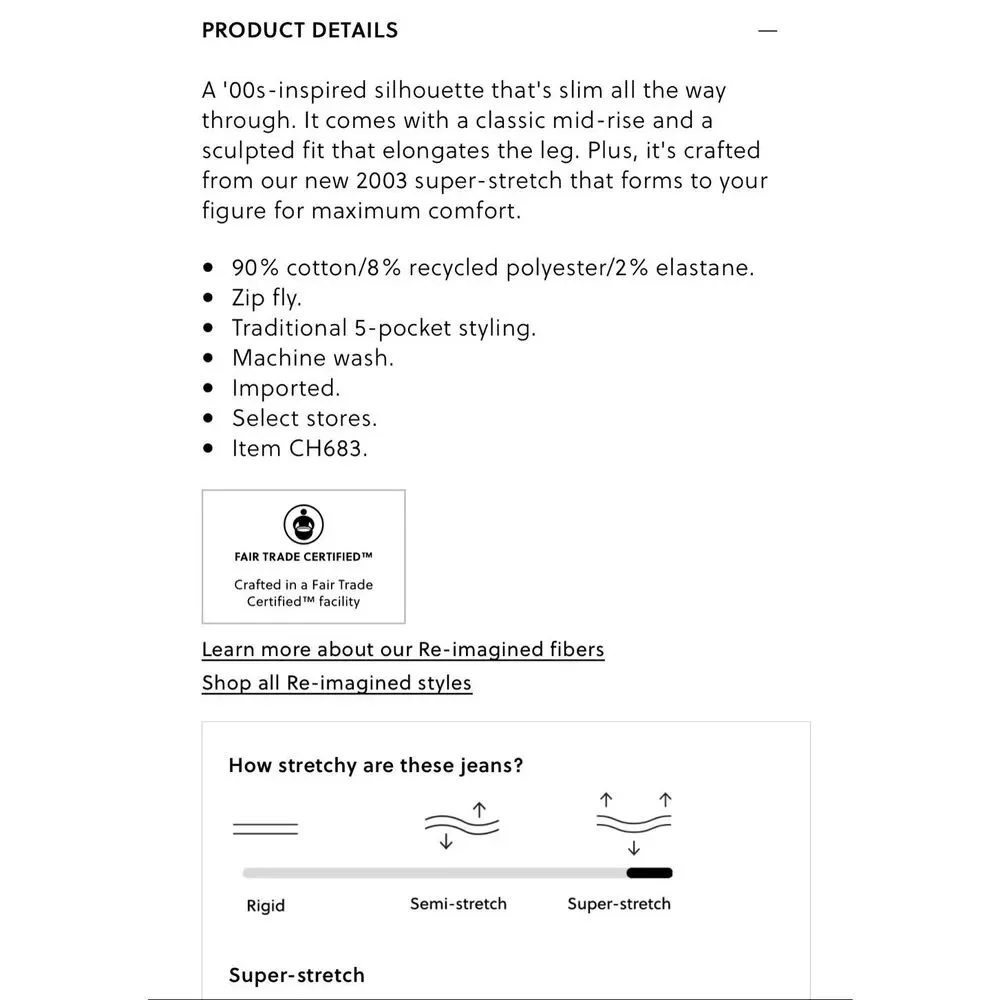
Task: Click the Rigid straight-lines icon
Action: [265, 829]
